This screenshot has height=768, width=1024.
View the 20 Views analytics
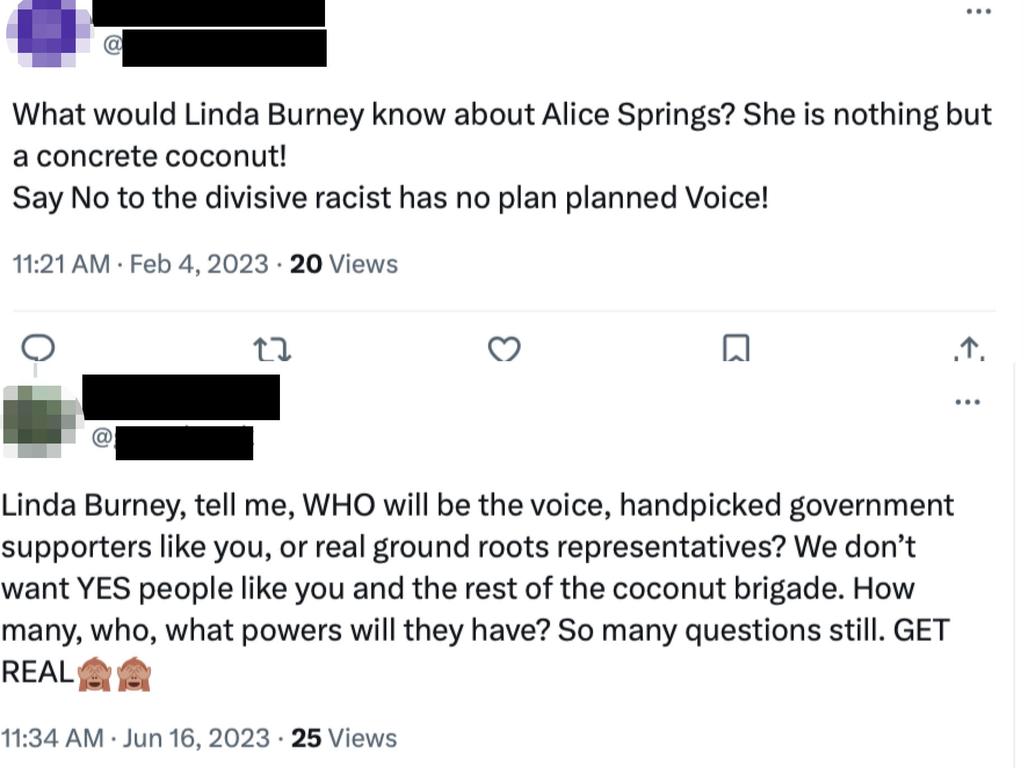(344, 264)
